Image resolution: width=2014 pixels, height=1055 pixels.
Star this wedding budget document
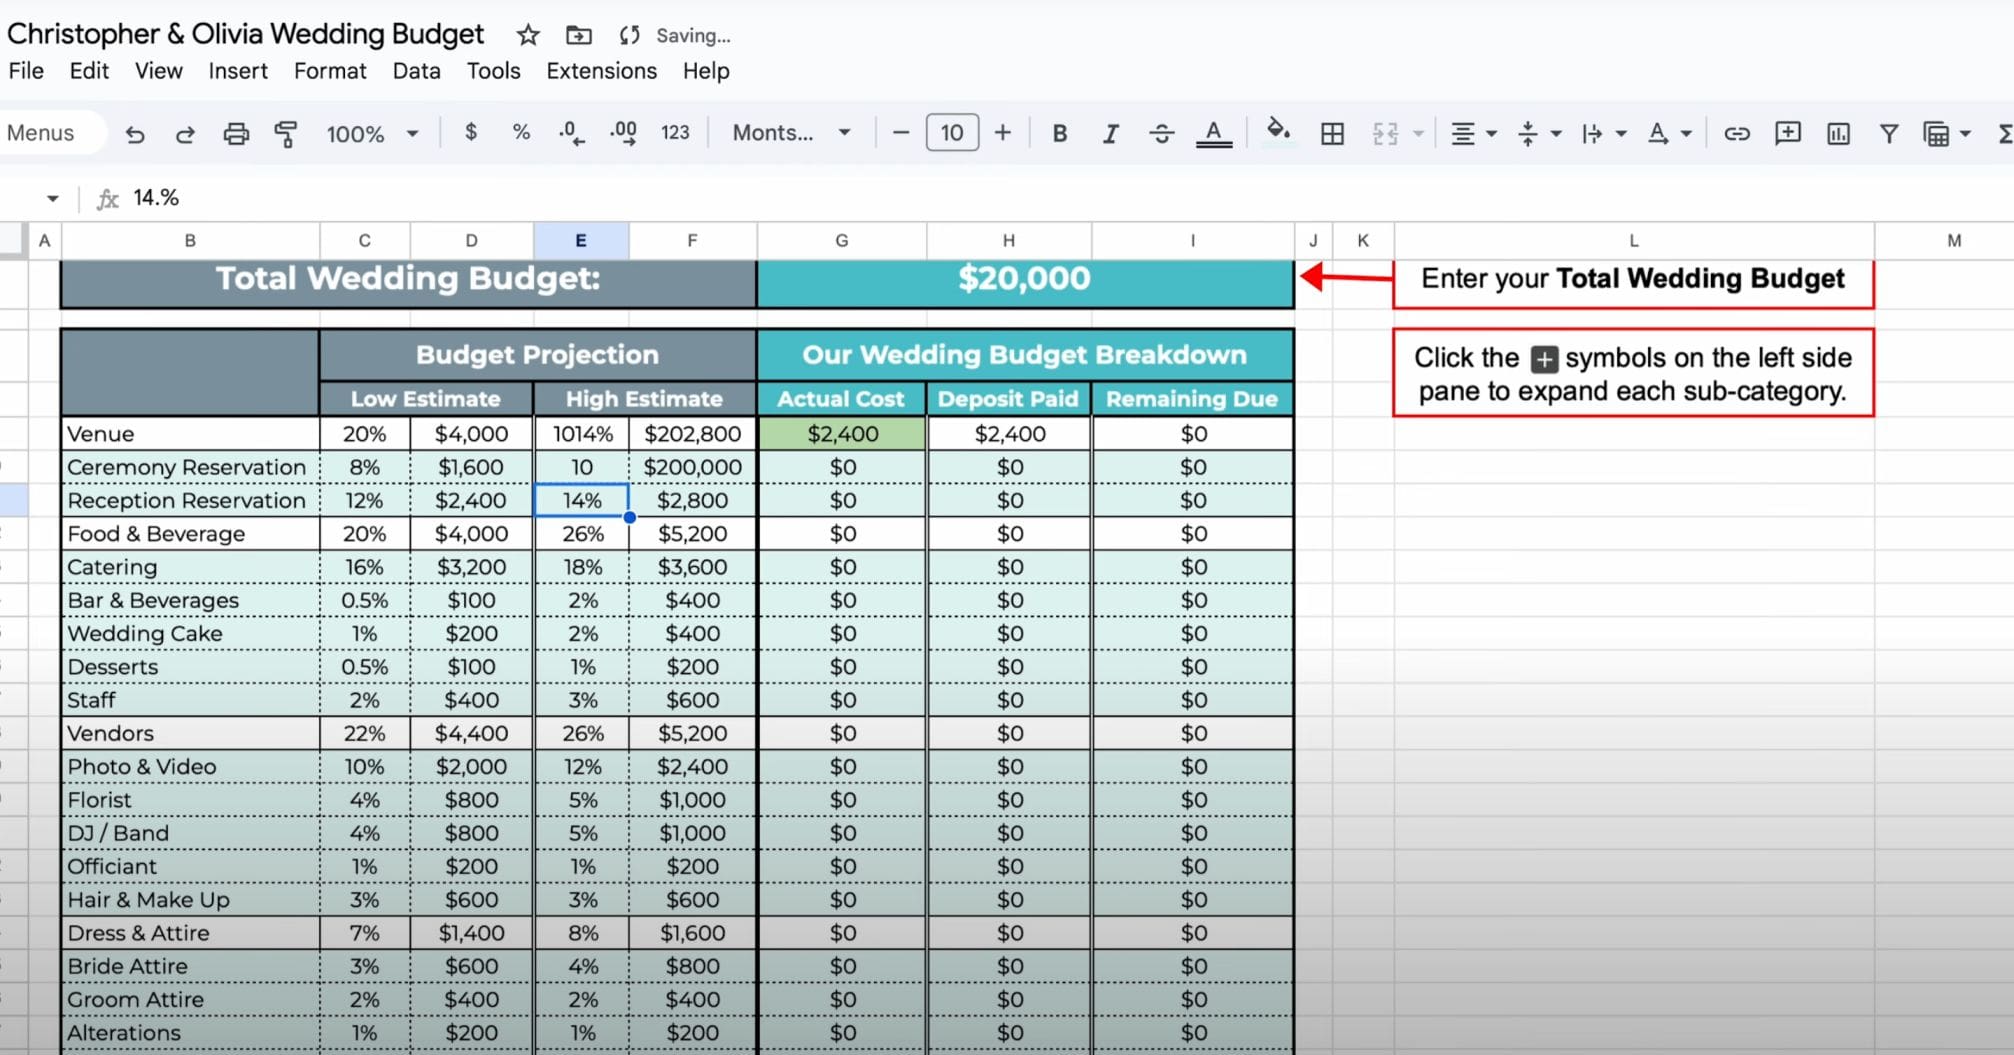(x=528, y=36)
